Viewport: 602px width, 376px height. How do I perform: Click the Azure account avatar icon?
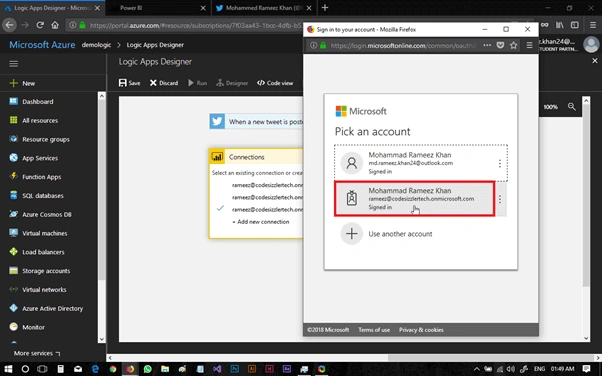coord(591,45)
